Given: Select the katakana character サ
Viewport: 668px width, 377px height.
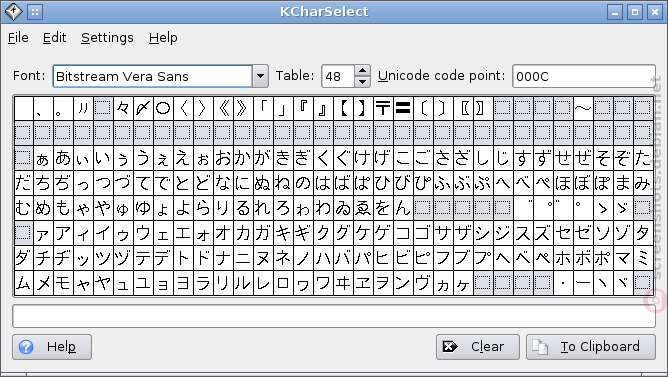Looking at the screenshot, I should [443, 233].
